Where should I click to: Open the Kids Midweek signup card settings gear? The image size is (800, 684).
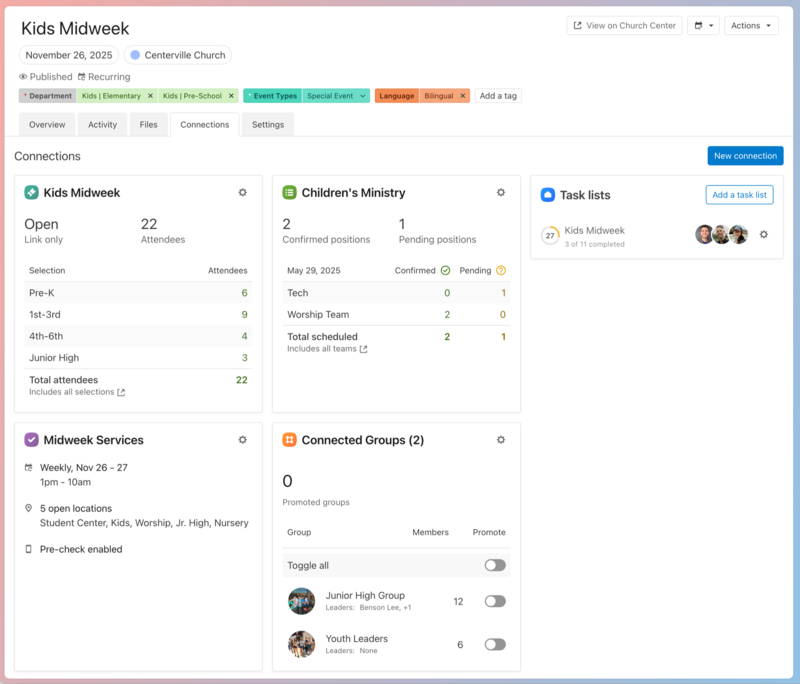(243, 193)
